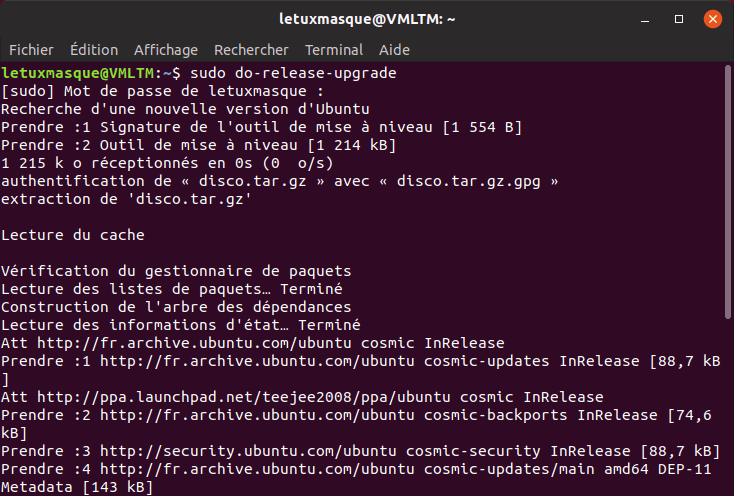
Task: Open the Fichier menu
Action: point(31,50)
